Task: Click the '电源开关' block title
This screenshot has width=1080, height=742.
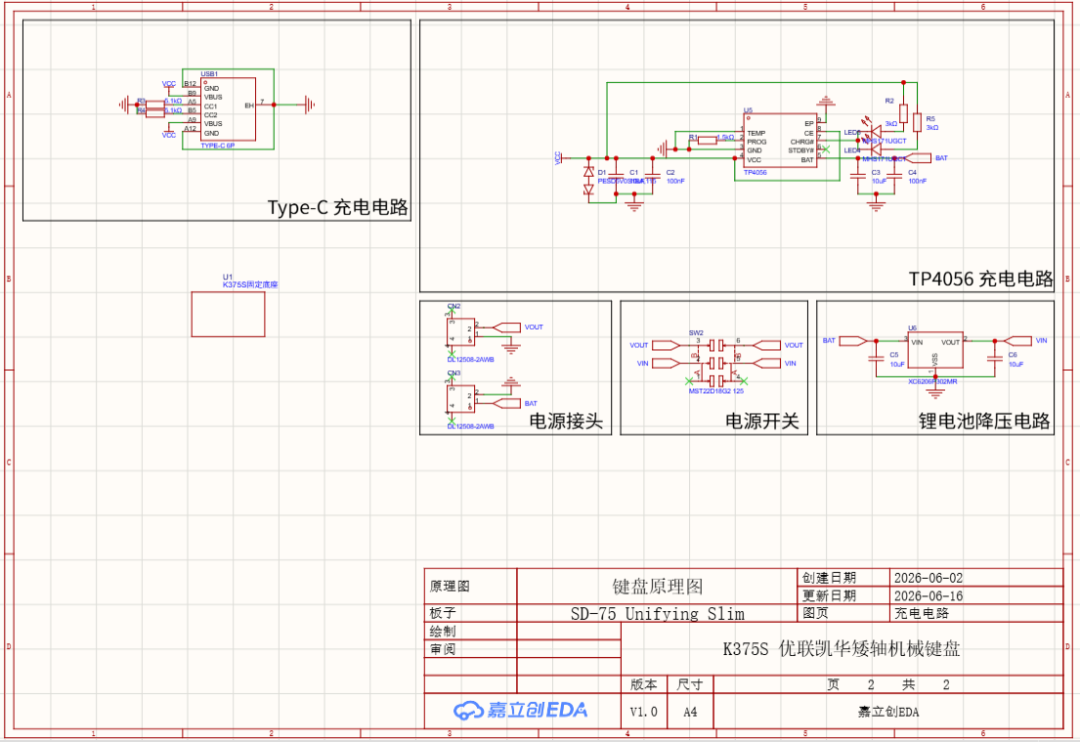Action: (762, 421)
